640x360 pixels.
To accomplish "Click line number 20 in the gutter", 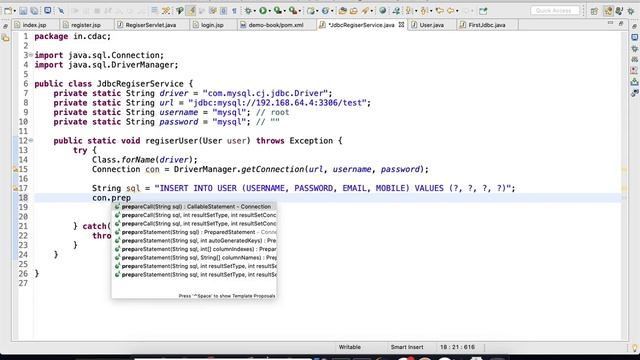I will point(23,217).
